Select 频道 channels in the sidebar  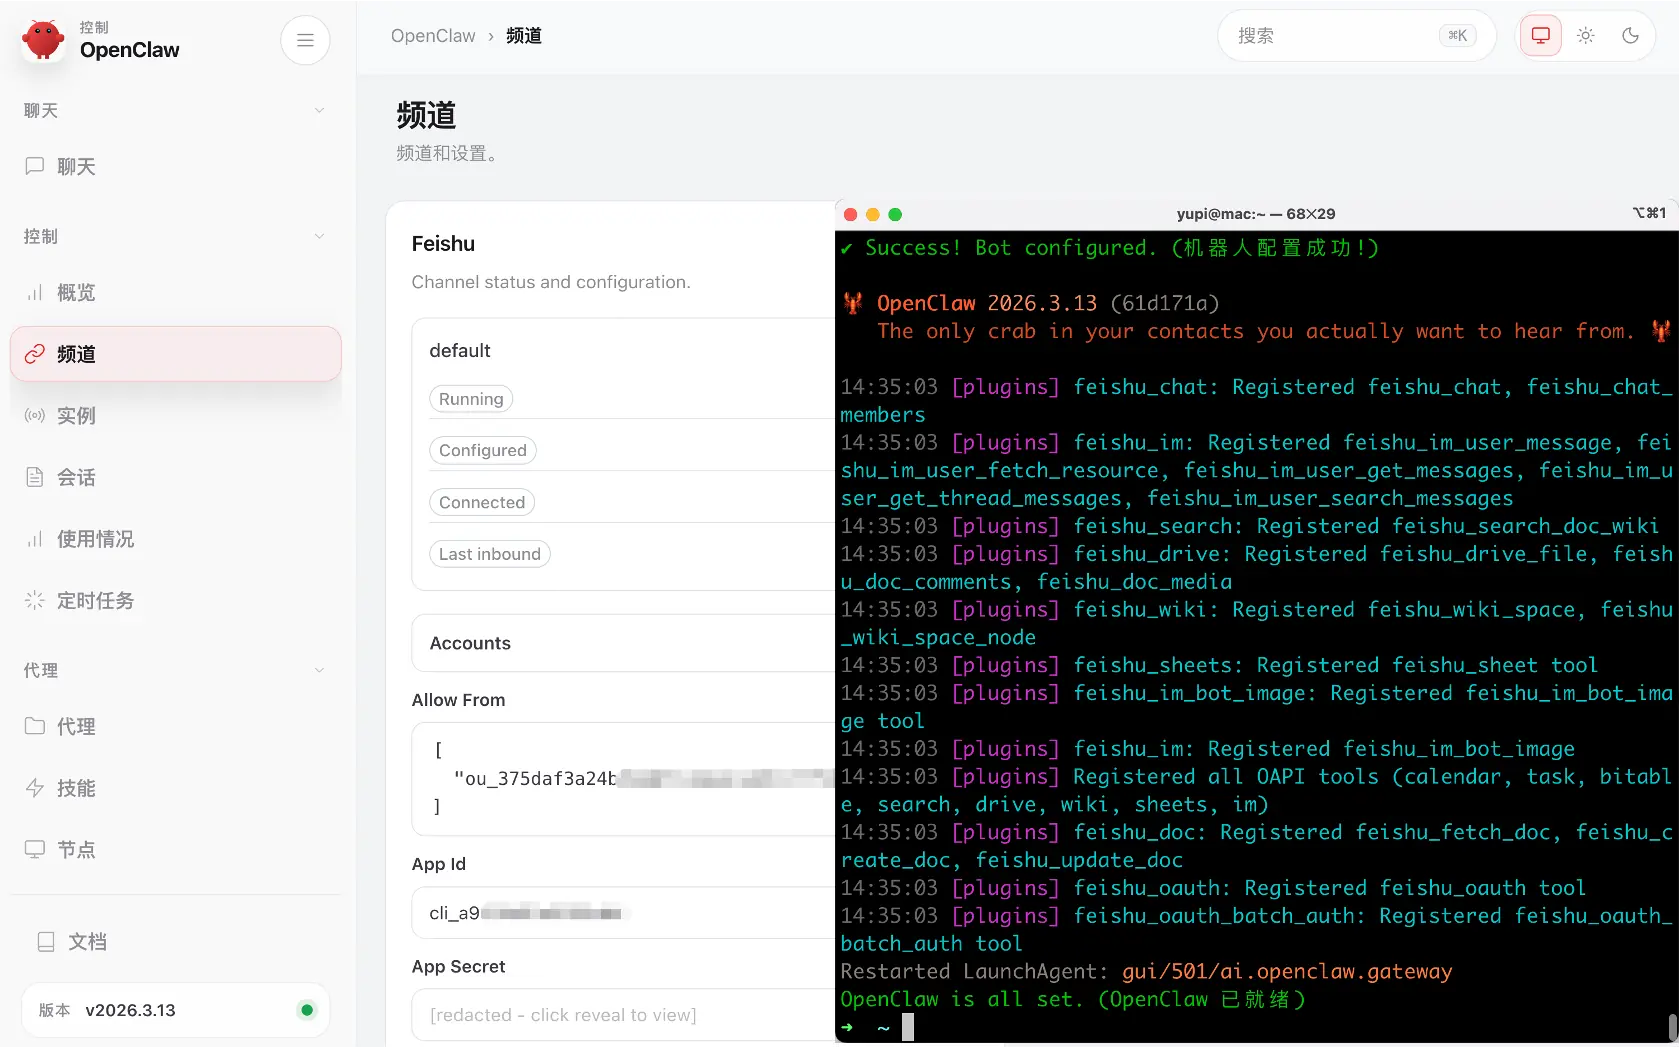[x=176, y=354]
